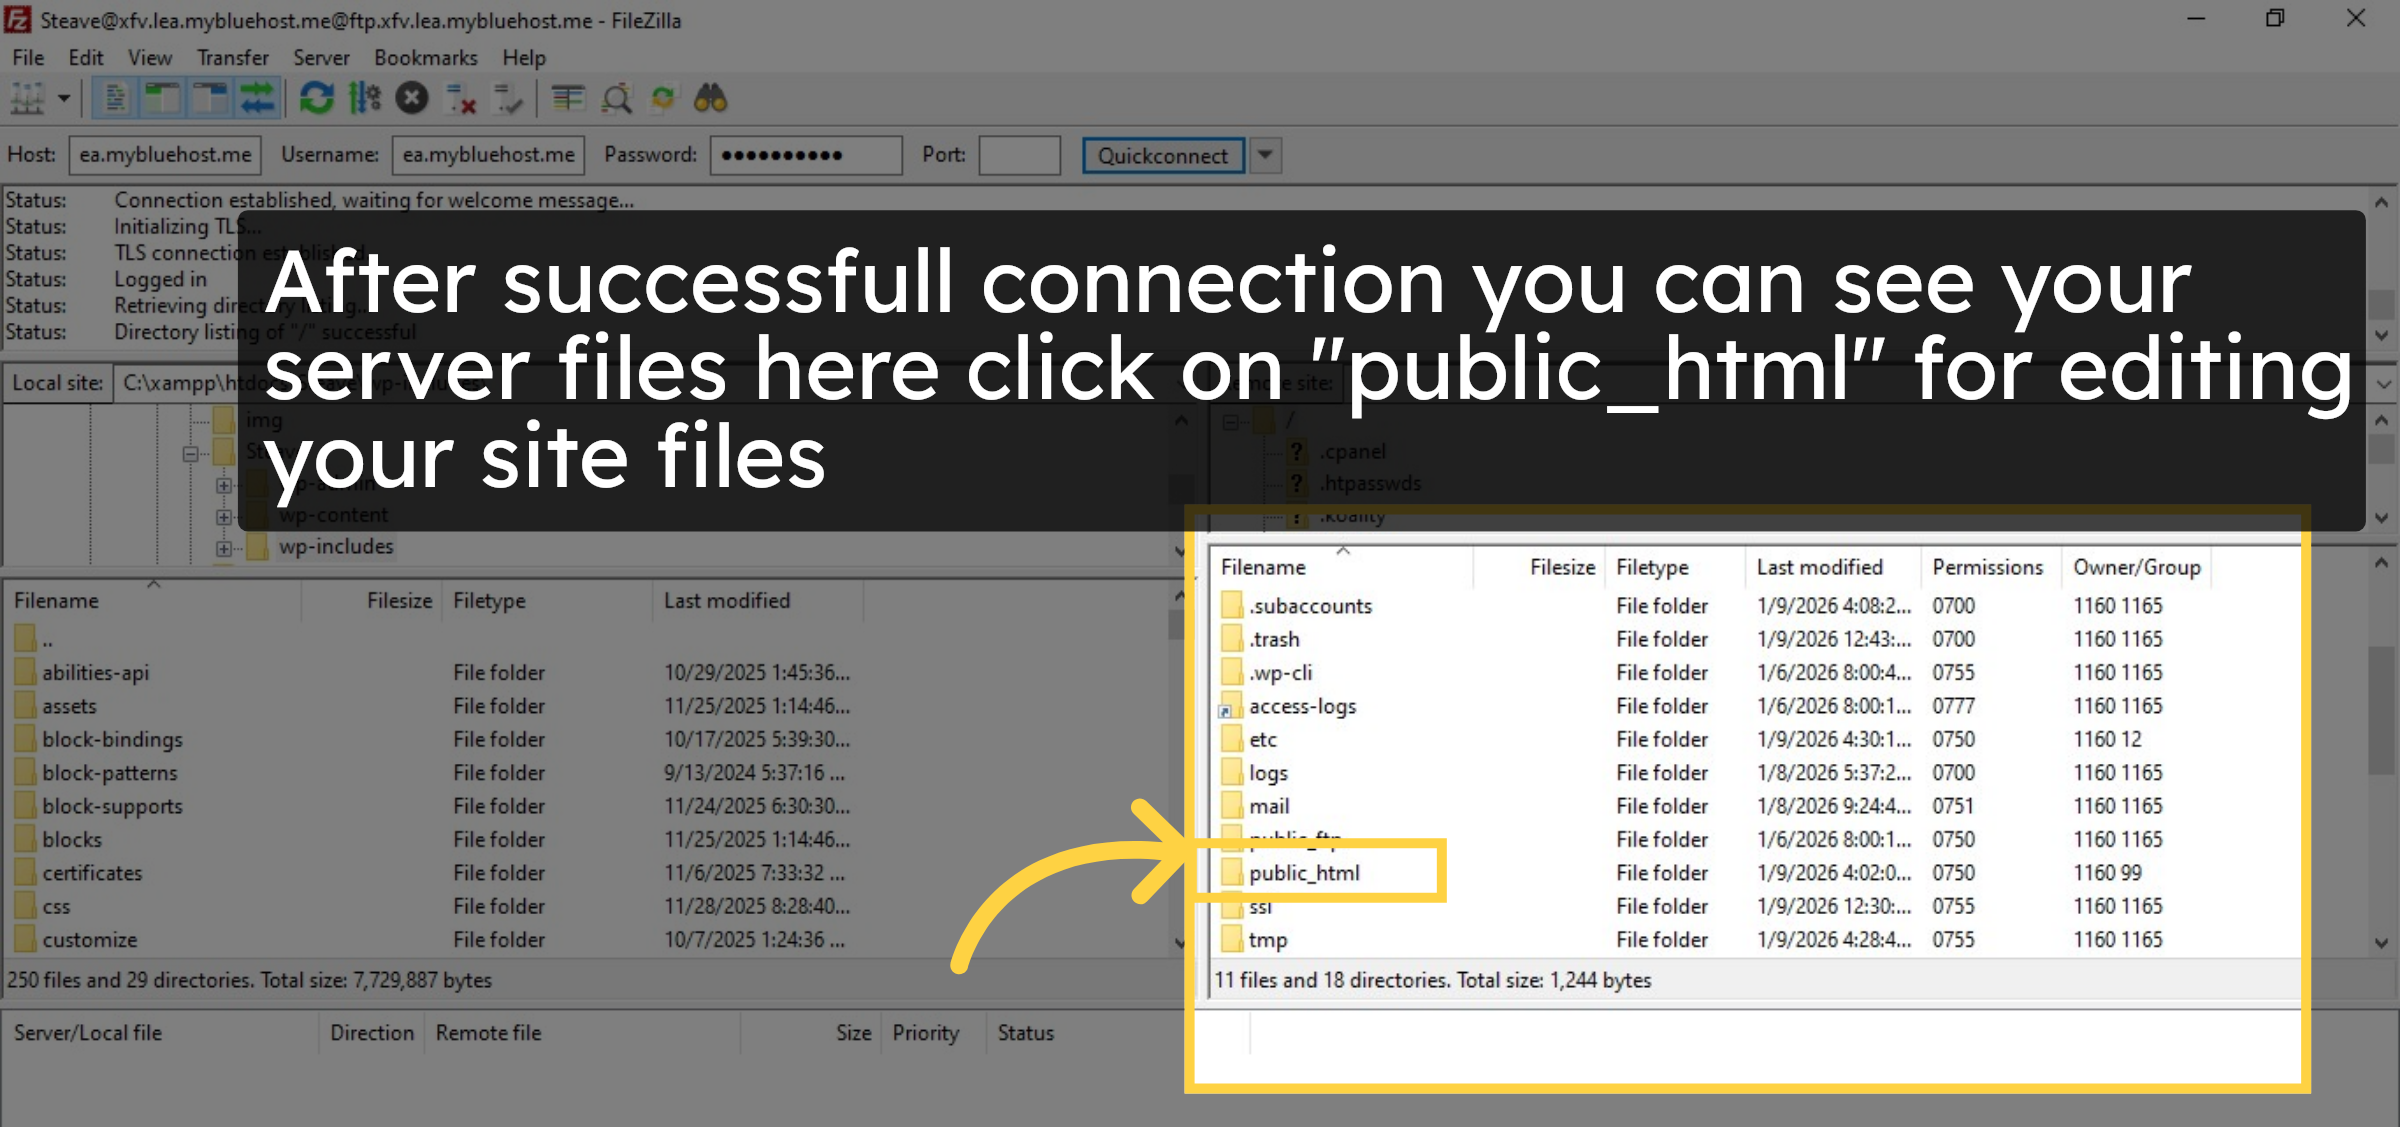Open the public_html folder
Viewport: 2400px width, 1127px height.
click(1304, 872)
